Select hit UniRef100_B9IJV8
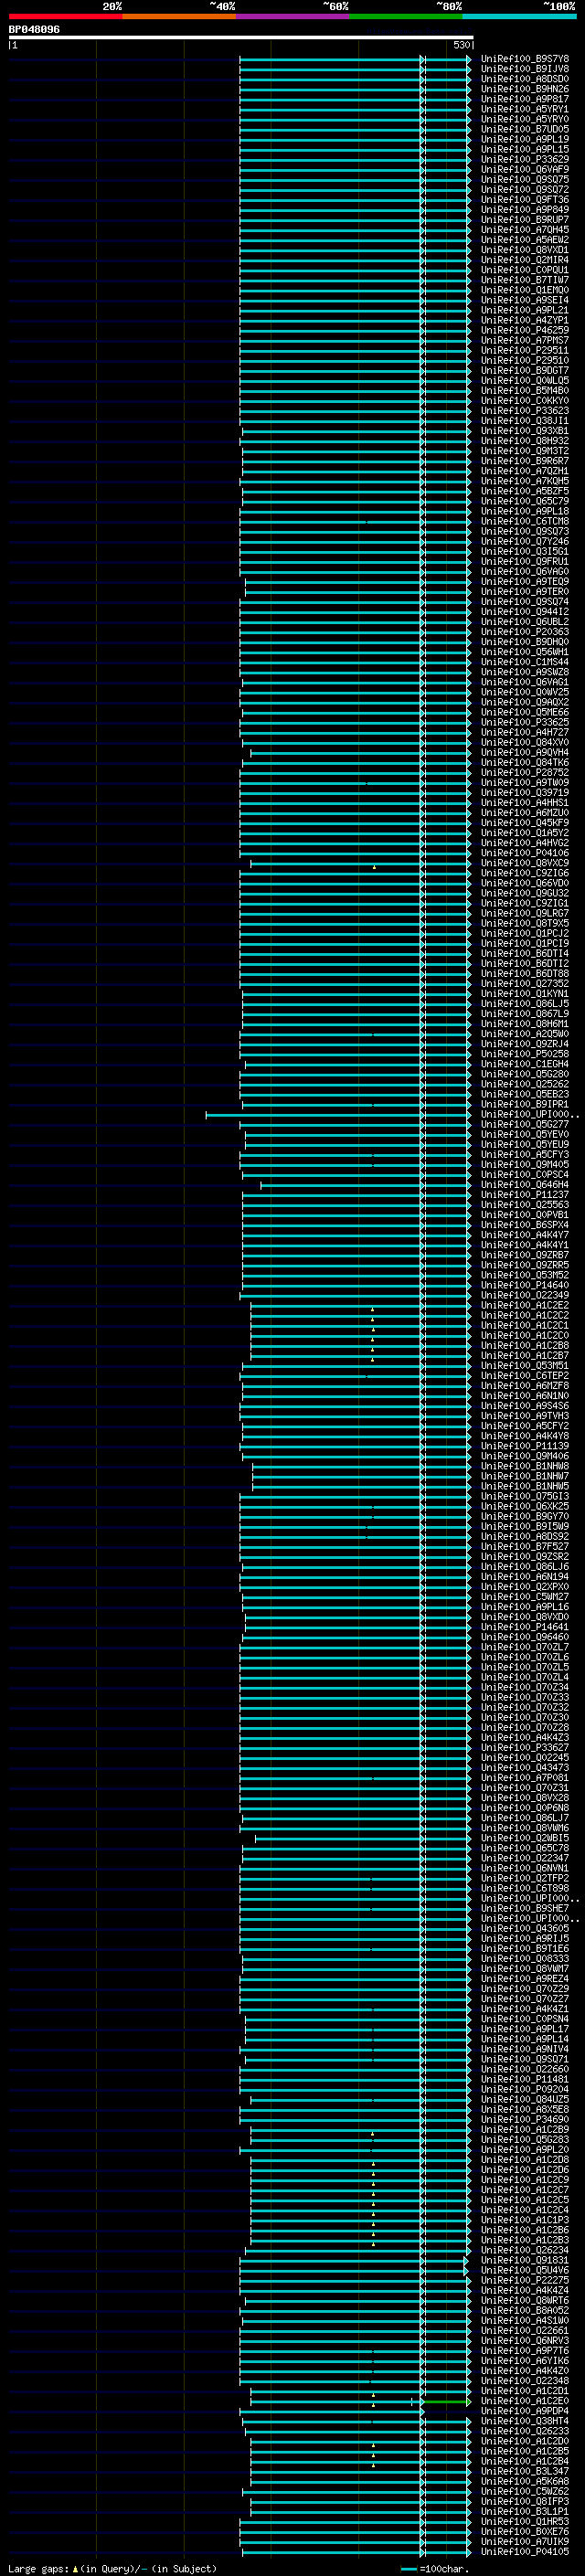The width and height of the screenshot is (585, 2576). [525, 69]
